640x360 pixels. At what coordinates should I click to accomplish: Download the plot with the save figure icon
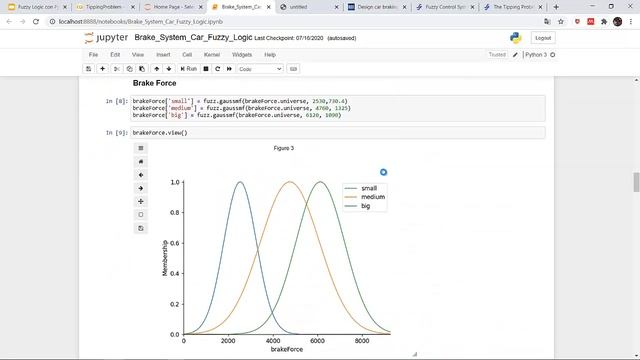(141, 228)
